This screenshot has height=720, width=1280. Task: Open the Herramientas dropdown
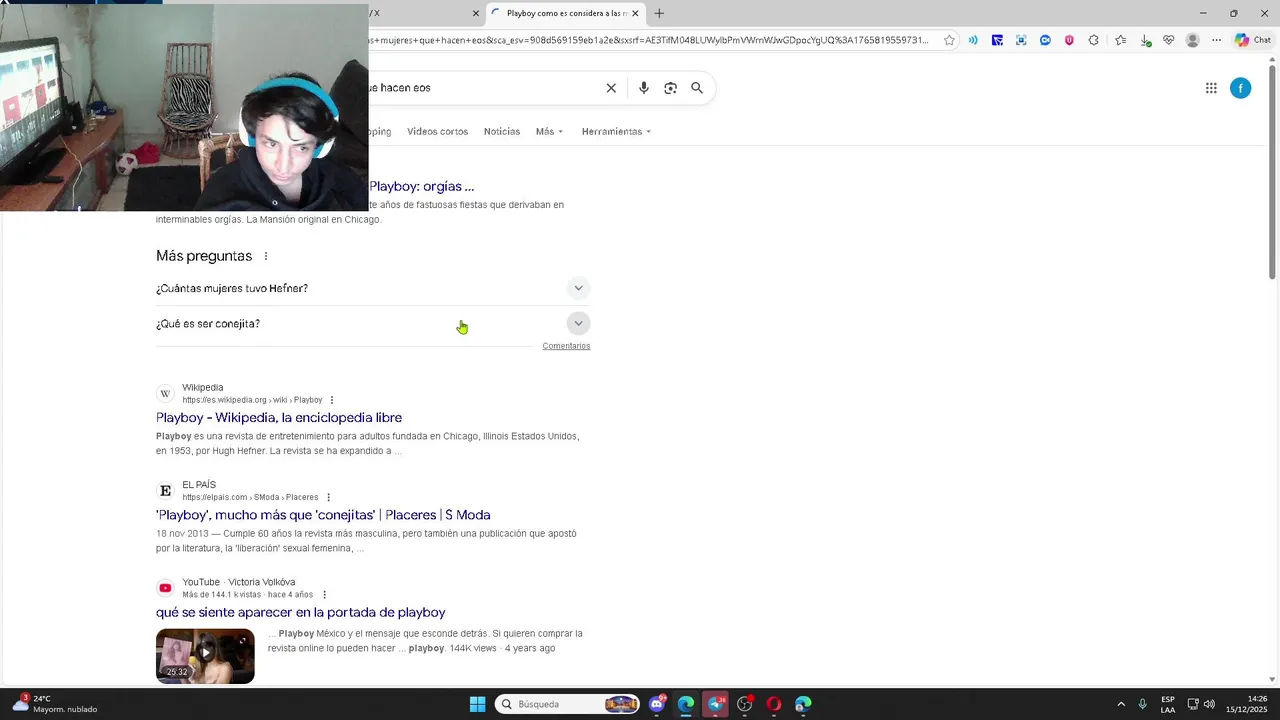click(616, 131)
